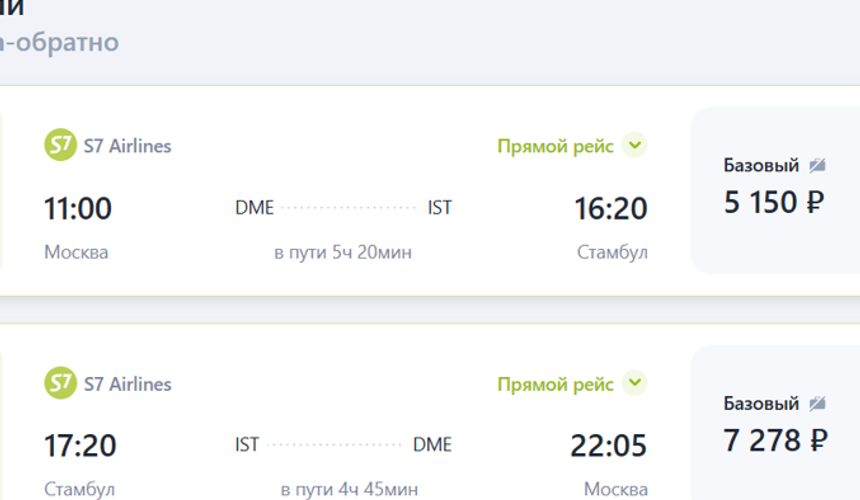Click the "в пути 5ч 20мин" duration text

coord(343,253)
